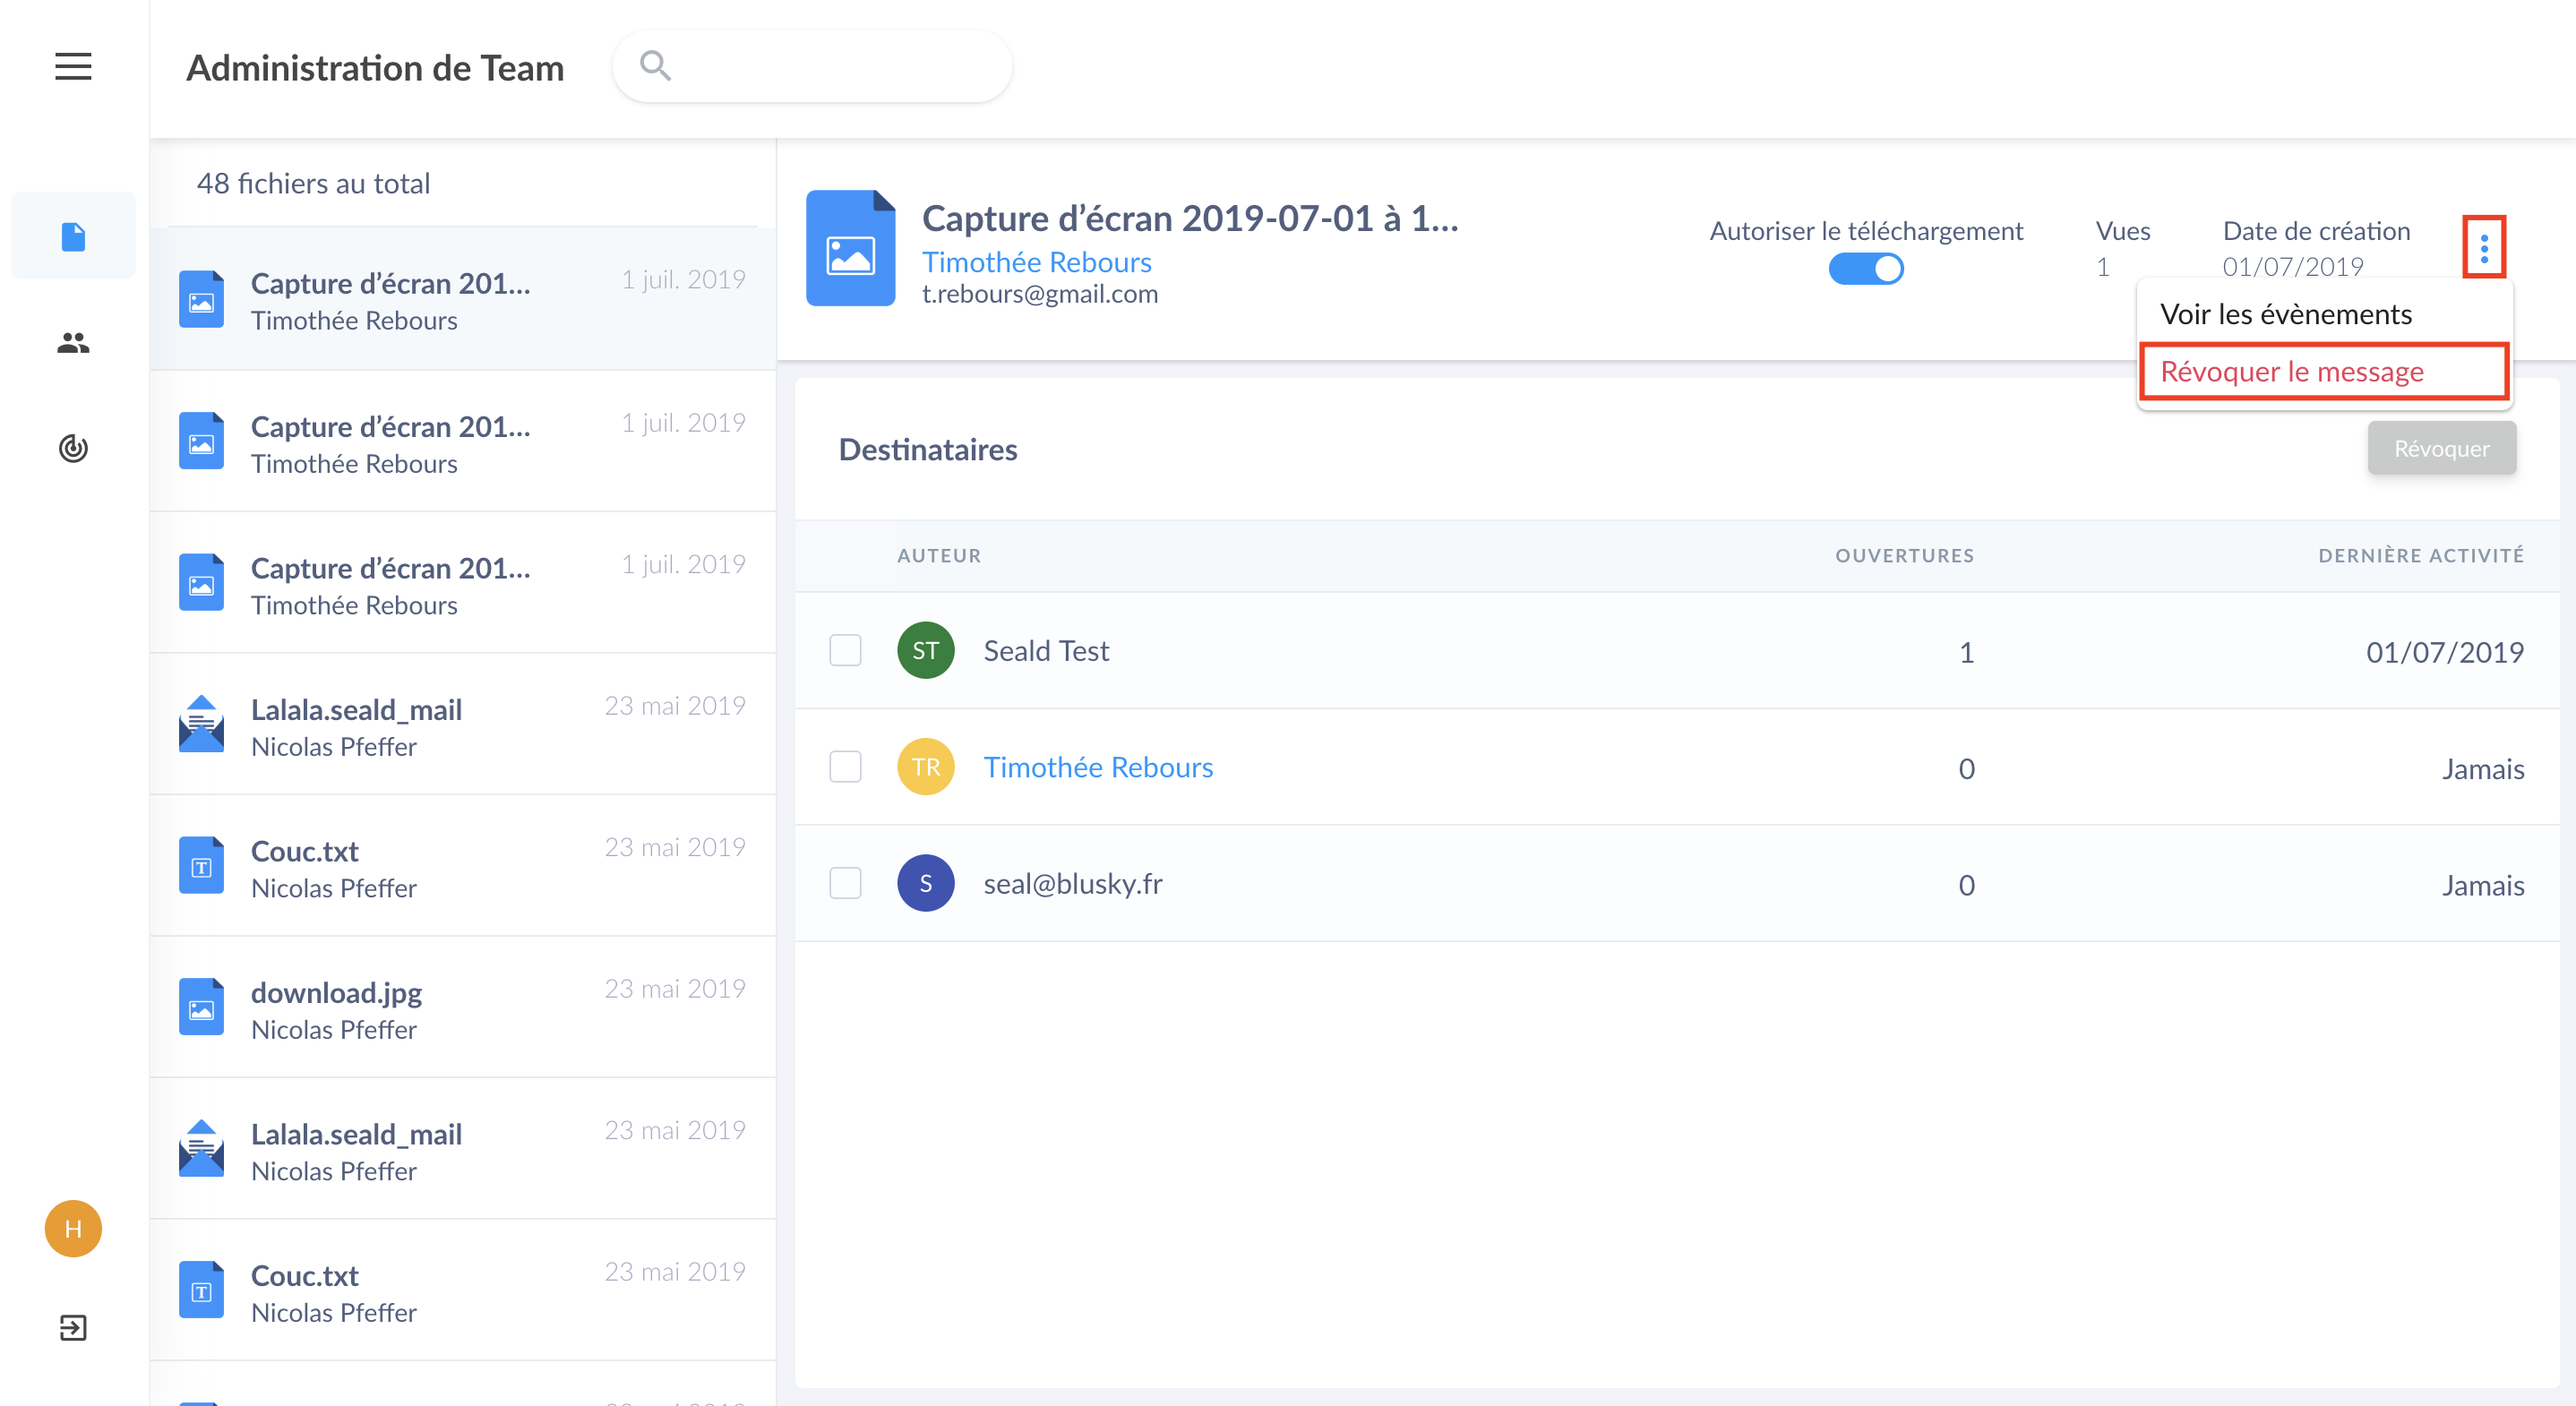Click the 01/07/2019 last activity cell
The height and width of the screenshot is (1406, 2576).
2444,652
